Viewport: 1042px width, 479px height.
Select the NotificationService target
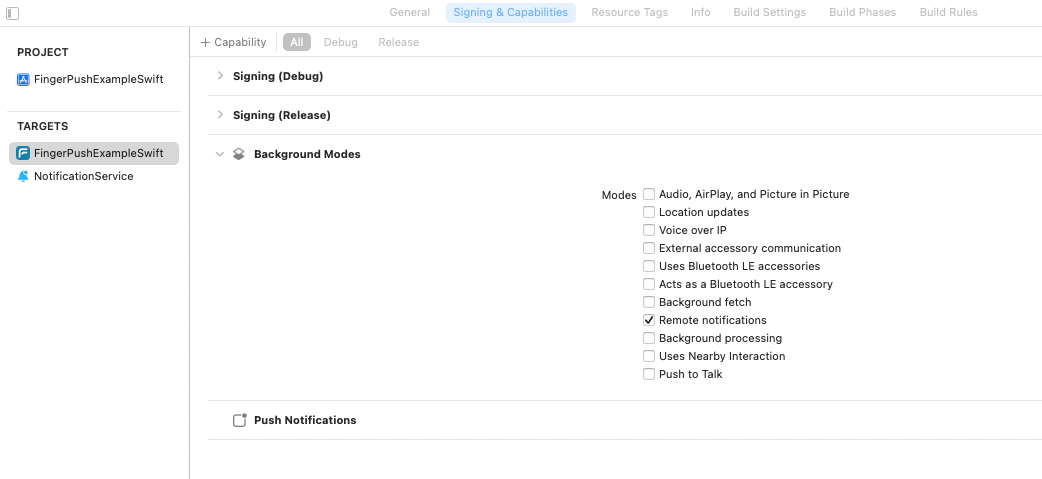[94, 177]
